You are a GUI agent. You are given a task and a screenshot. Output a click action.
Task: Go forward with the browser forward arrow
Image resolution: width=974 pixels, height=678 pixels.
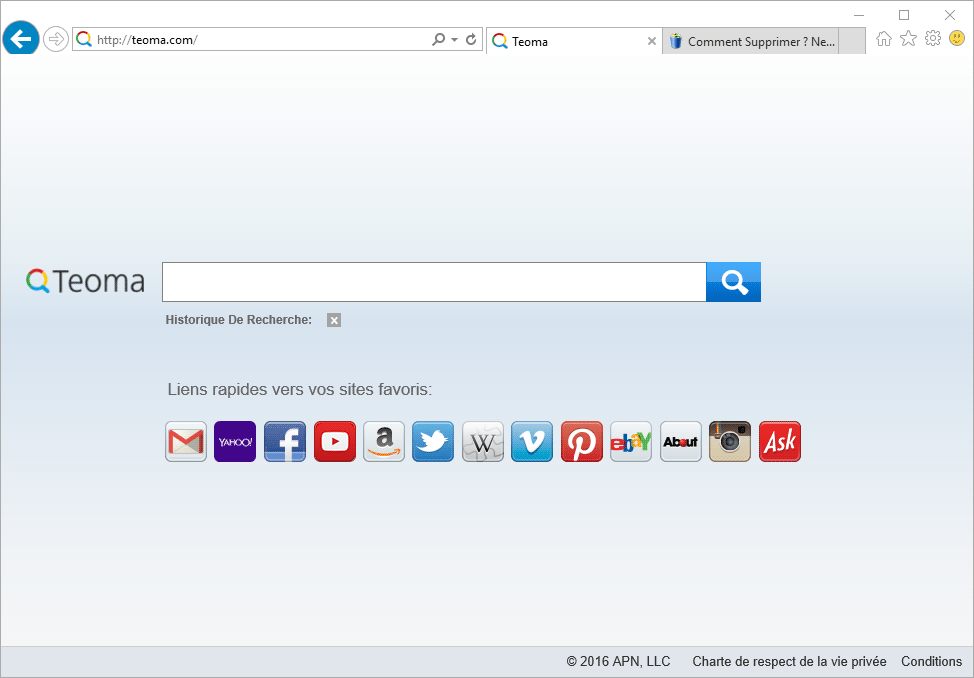pos(56,40)
